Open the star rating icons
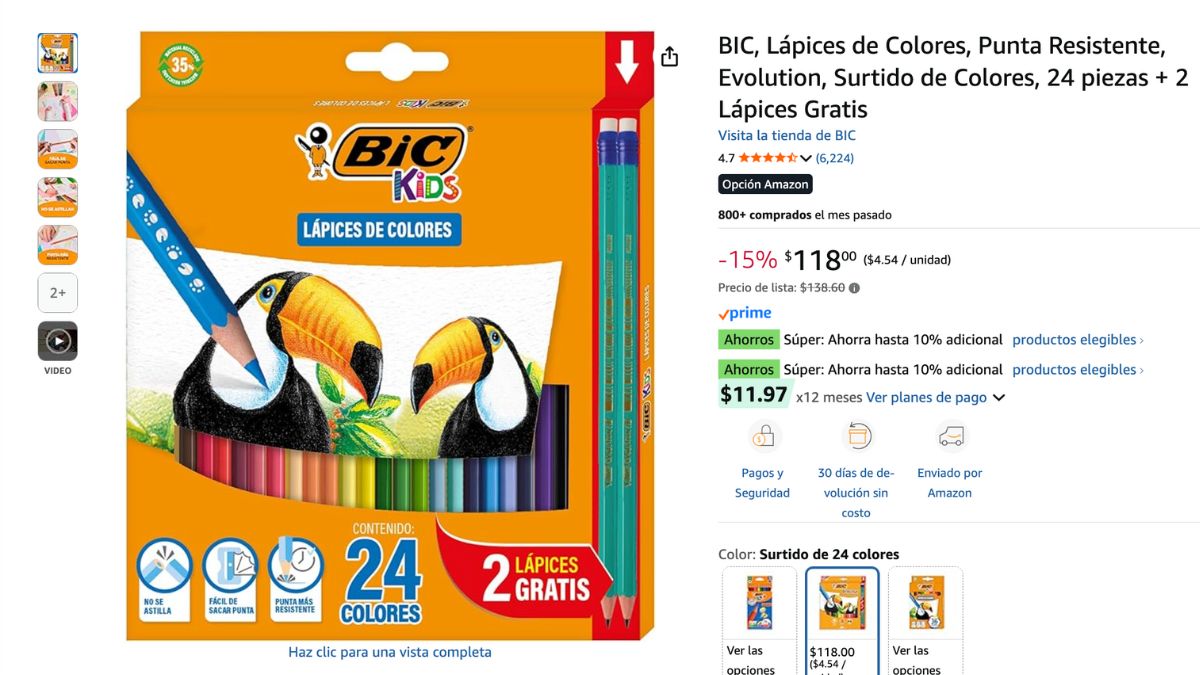Screen dimensions: 1200x675 click(x=767, y=158)
